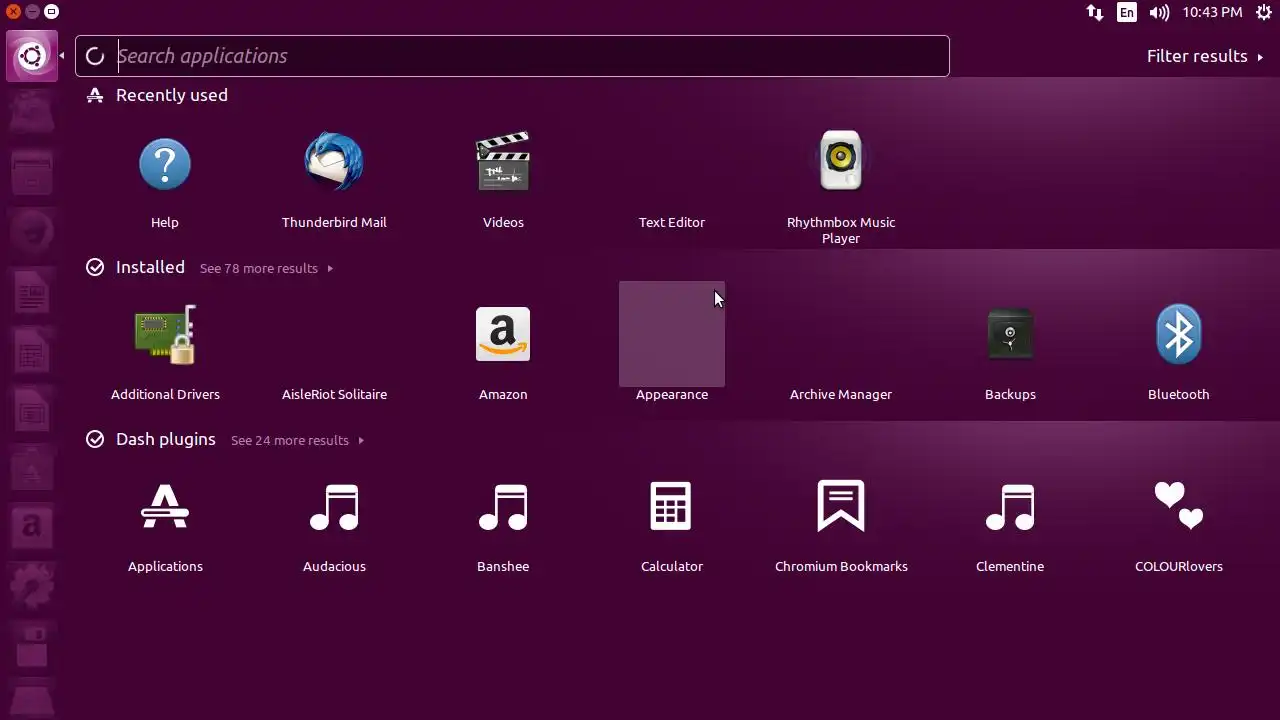The width and height of the screenshot is (1280, 720).
Task: Select the COLOURlovers plugin icon
Action: (x=1179, y=506)
